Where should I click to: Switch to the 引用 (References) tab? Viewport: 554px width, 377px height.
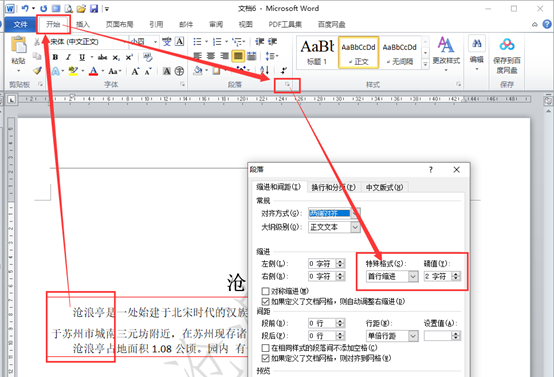(156, 24)
